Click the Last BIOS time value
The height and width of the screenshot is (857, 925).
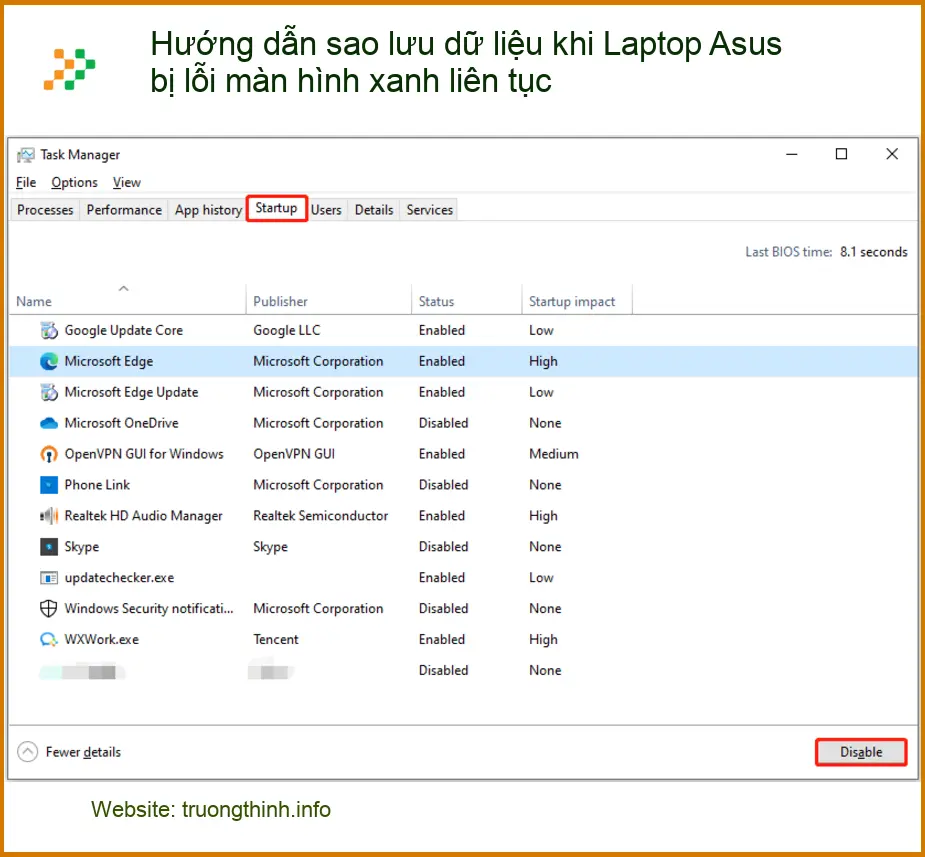(873, 252)
